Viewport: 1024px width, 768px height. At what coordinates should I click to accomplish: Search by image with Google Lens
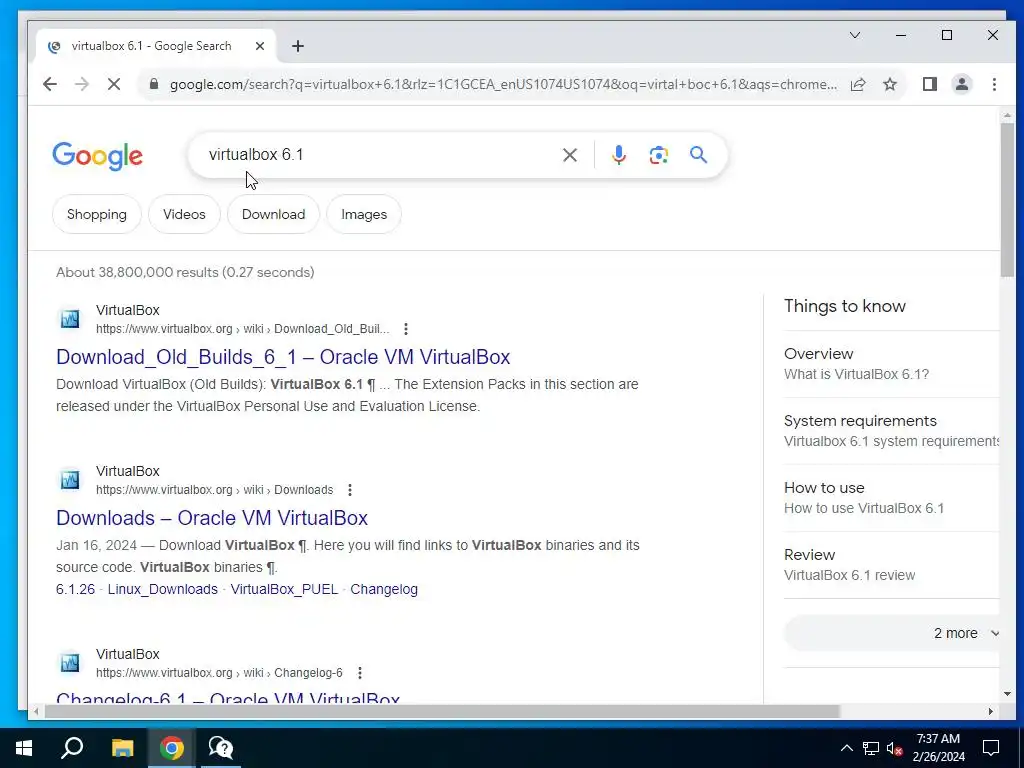658,155
